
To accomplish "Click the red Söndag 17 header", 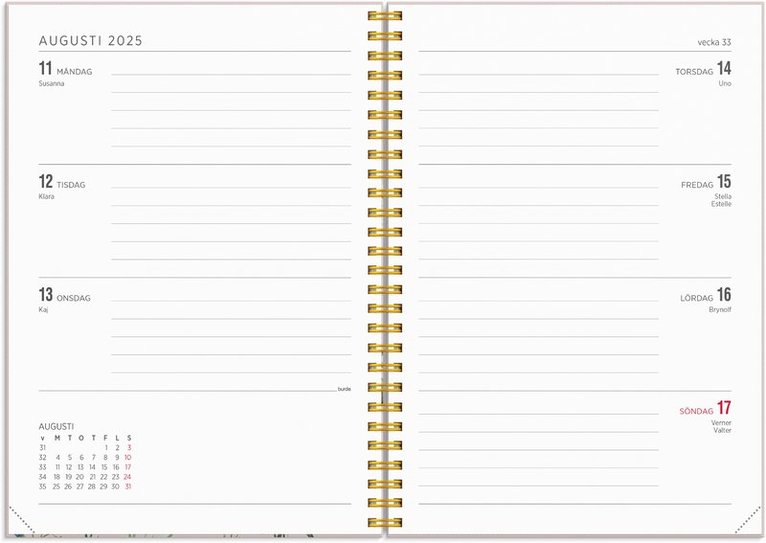I will click(x=705, y=409).
